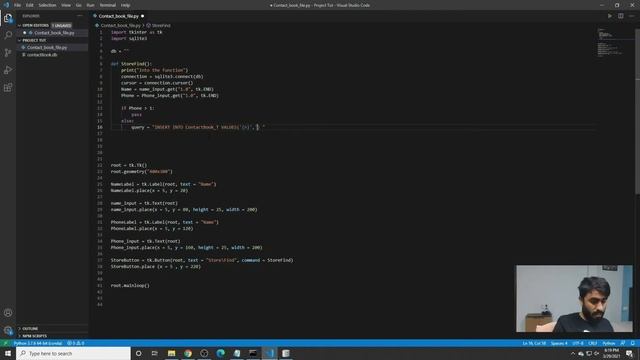Click the taskbar search box
The height and width of the screenshot is (360, 640).
(x=73, y=353)
